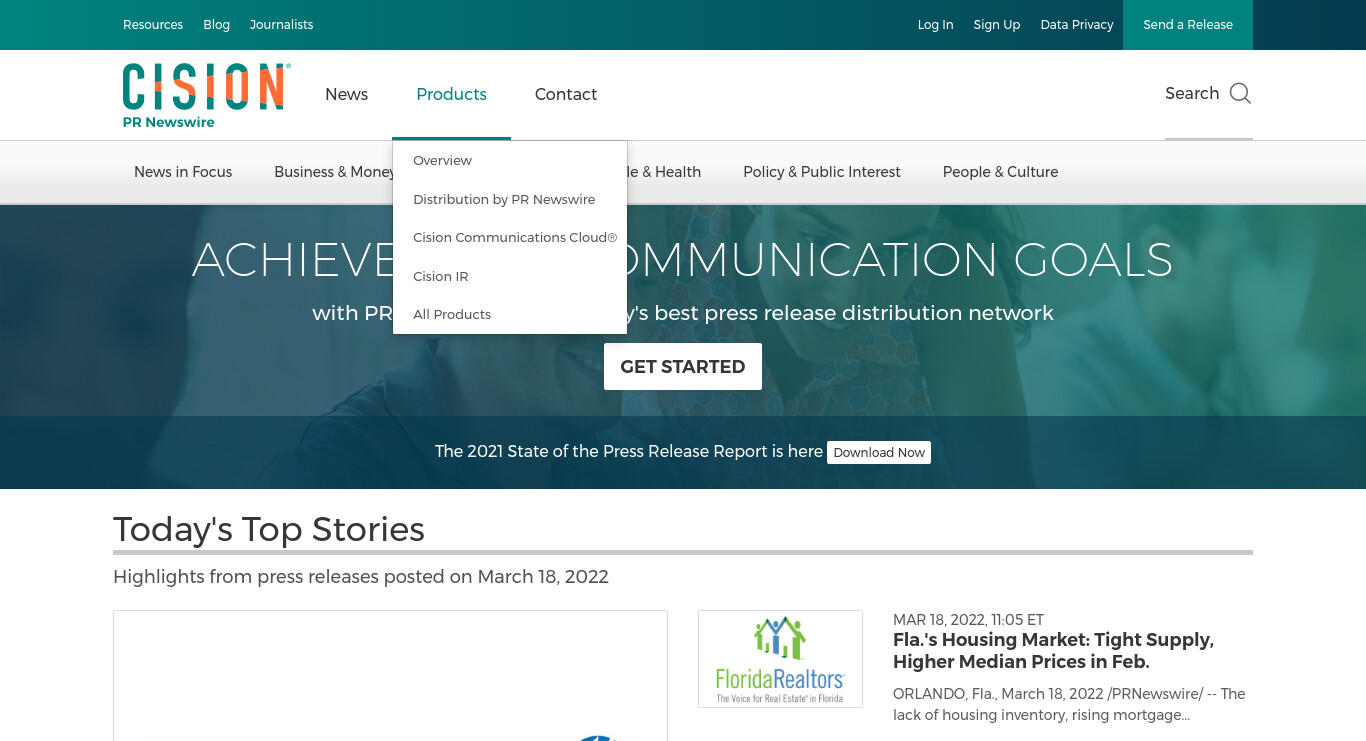This screenshot has height=741, width=1366.
Task: Open the Cision PR Newswire logo
Action: (207, 95)
